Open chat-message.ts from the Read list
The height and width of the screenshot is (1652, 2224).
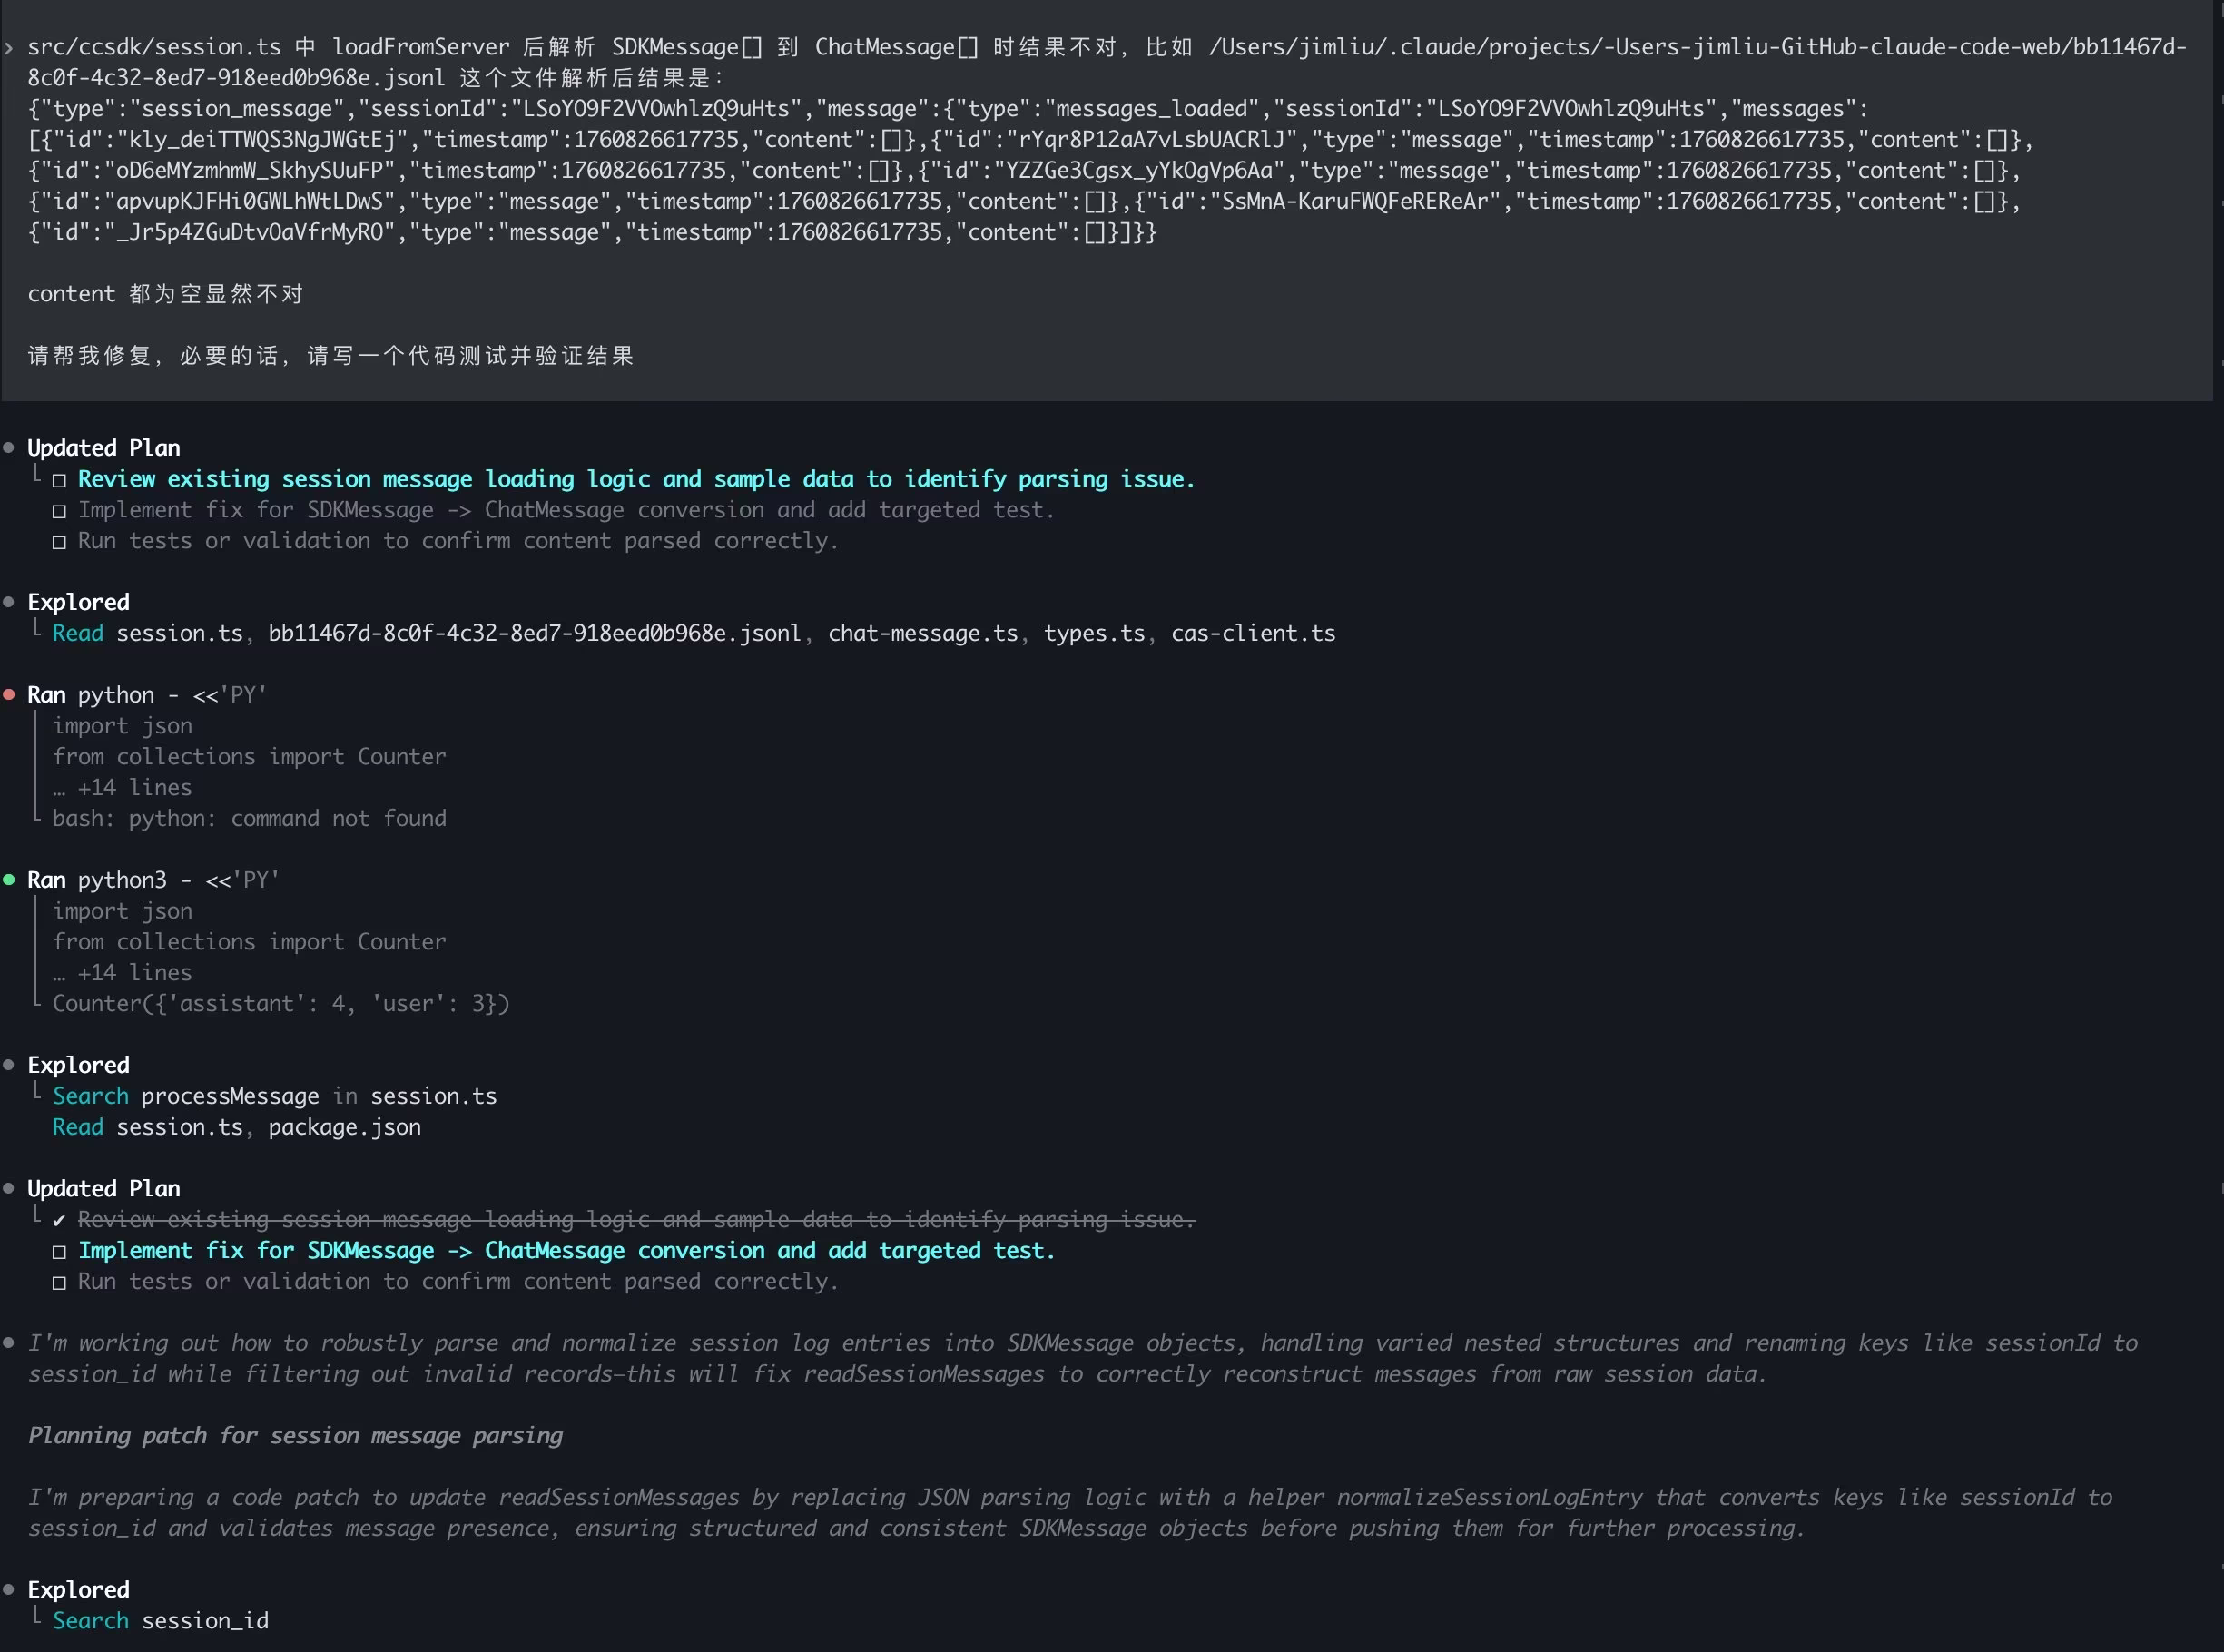pos(922,633)
